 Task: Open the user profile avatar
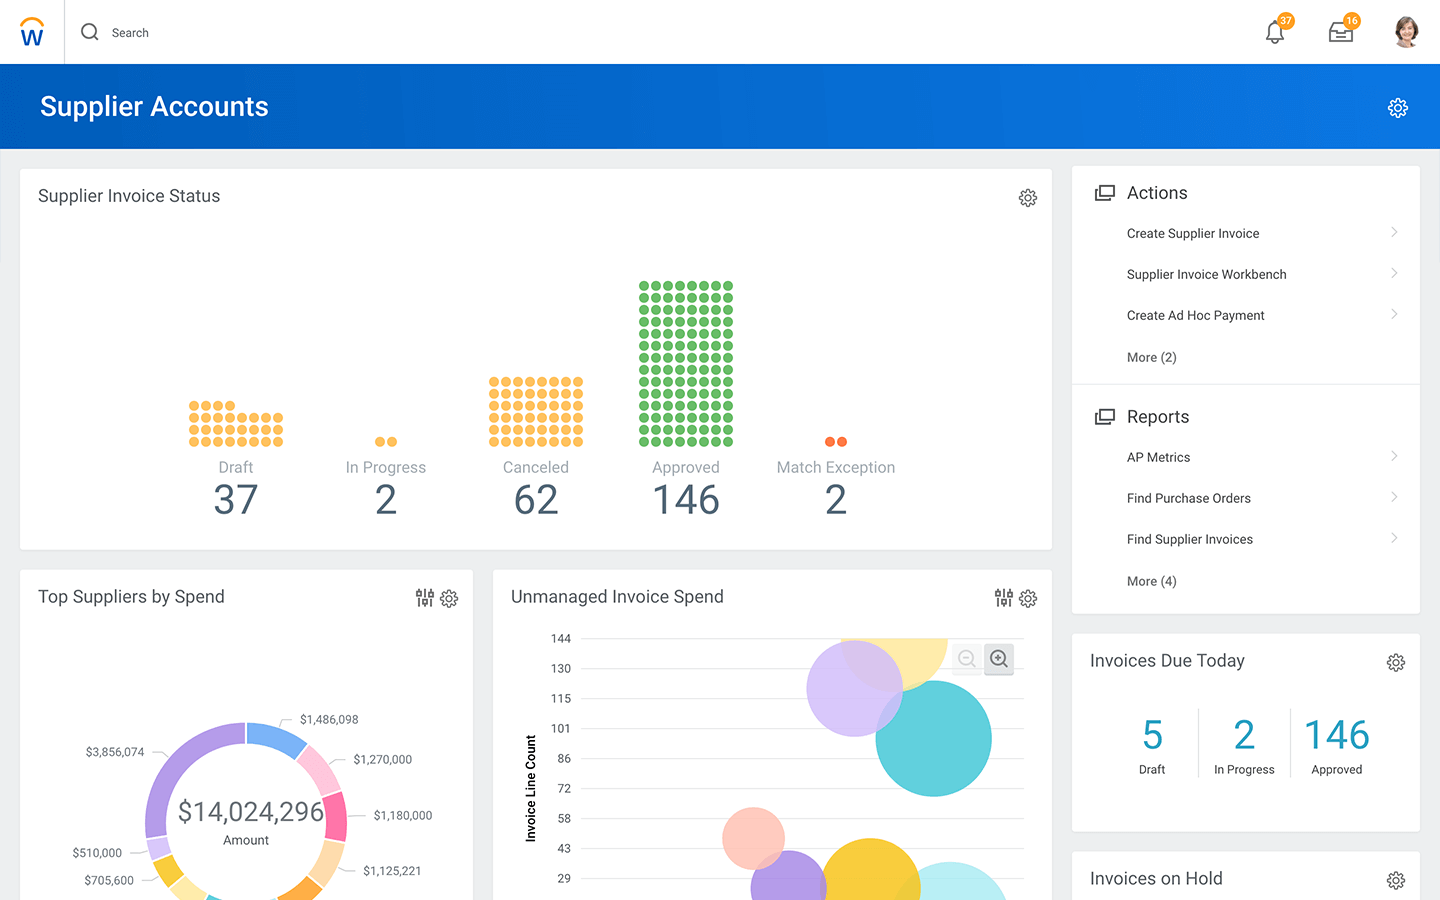coord(1406,32)
